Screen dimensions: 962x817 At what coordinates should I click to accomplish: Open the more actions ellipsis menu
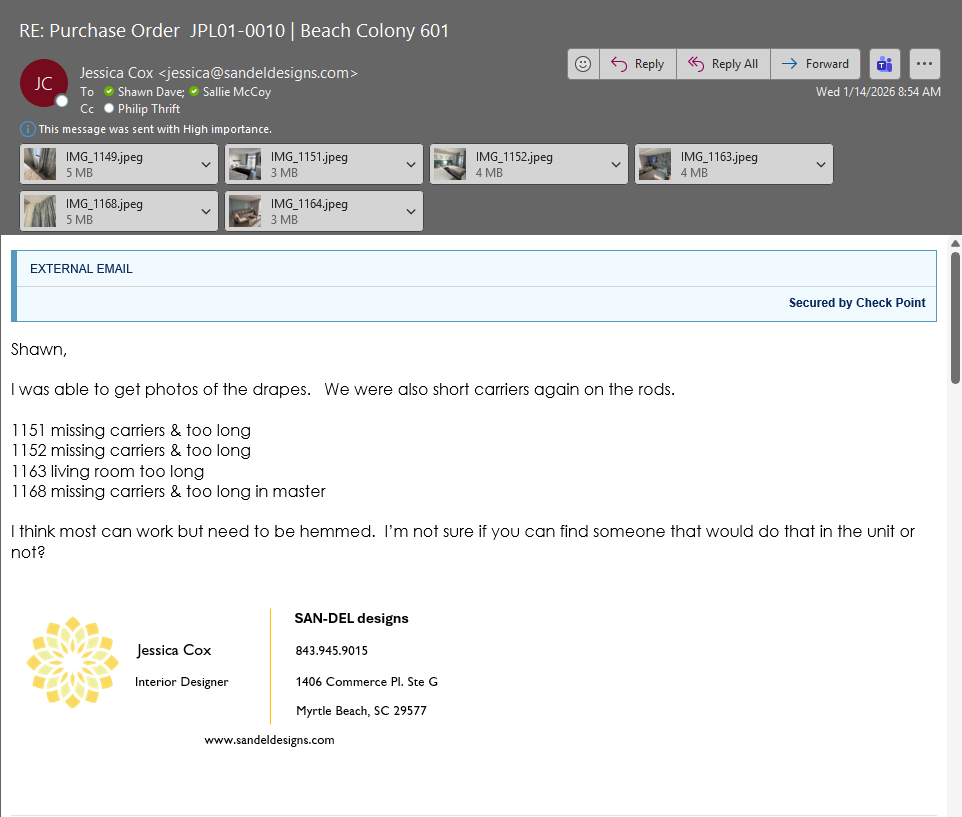coord(924,64)
